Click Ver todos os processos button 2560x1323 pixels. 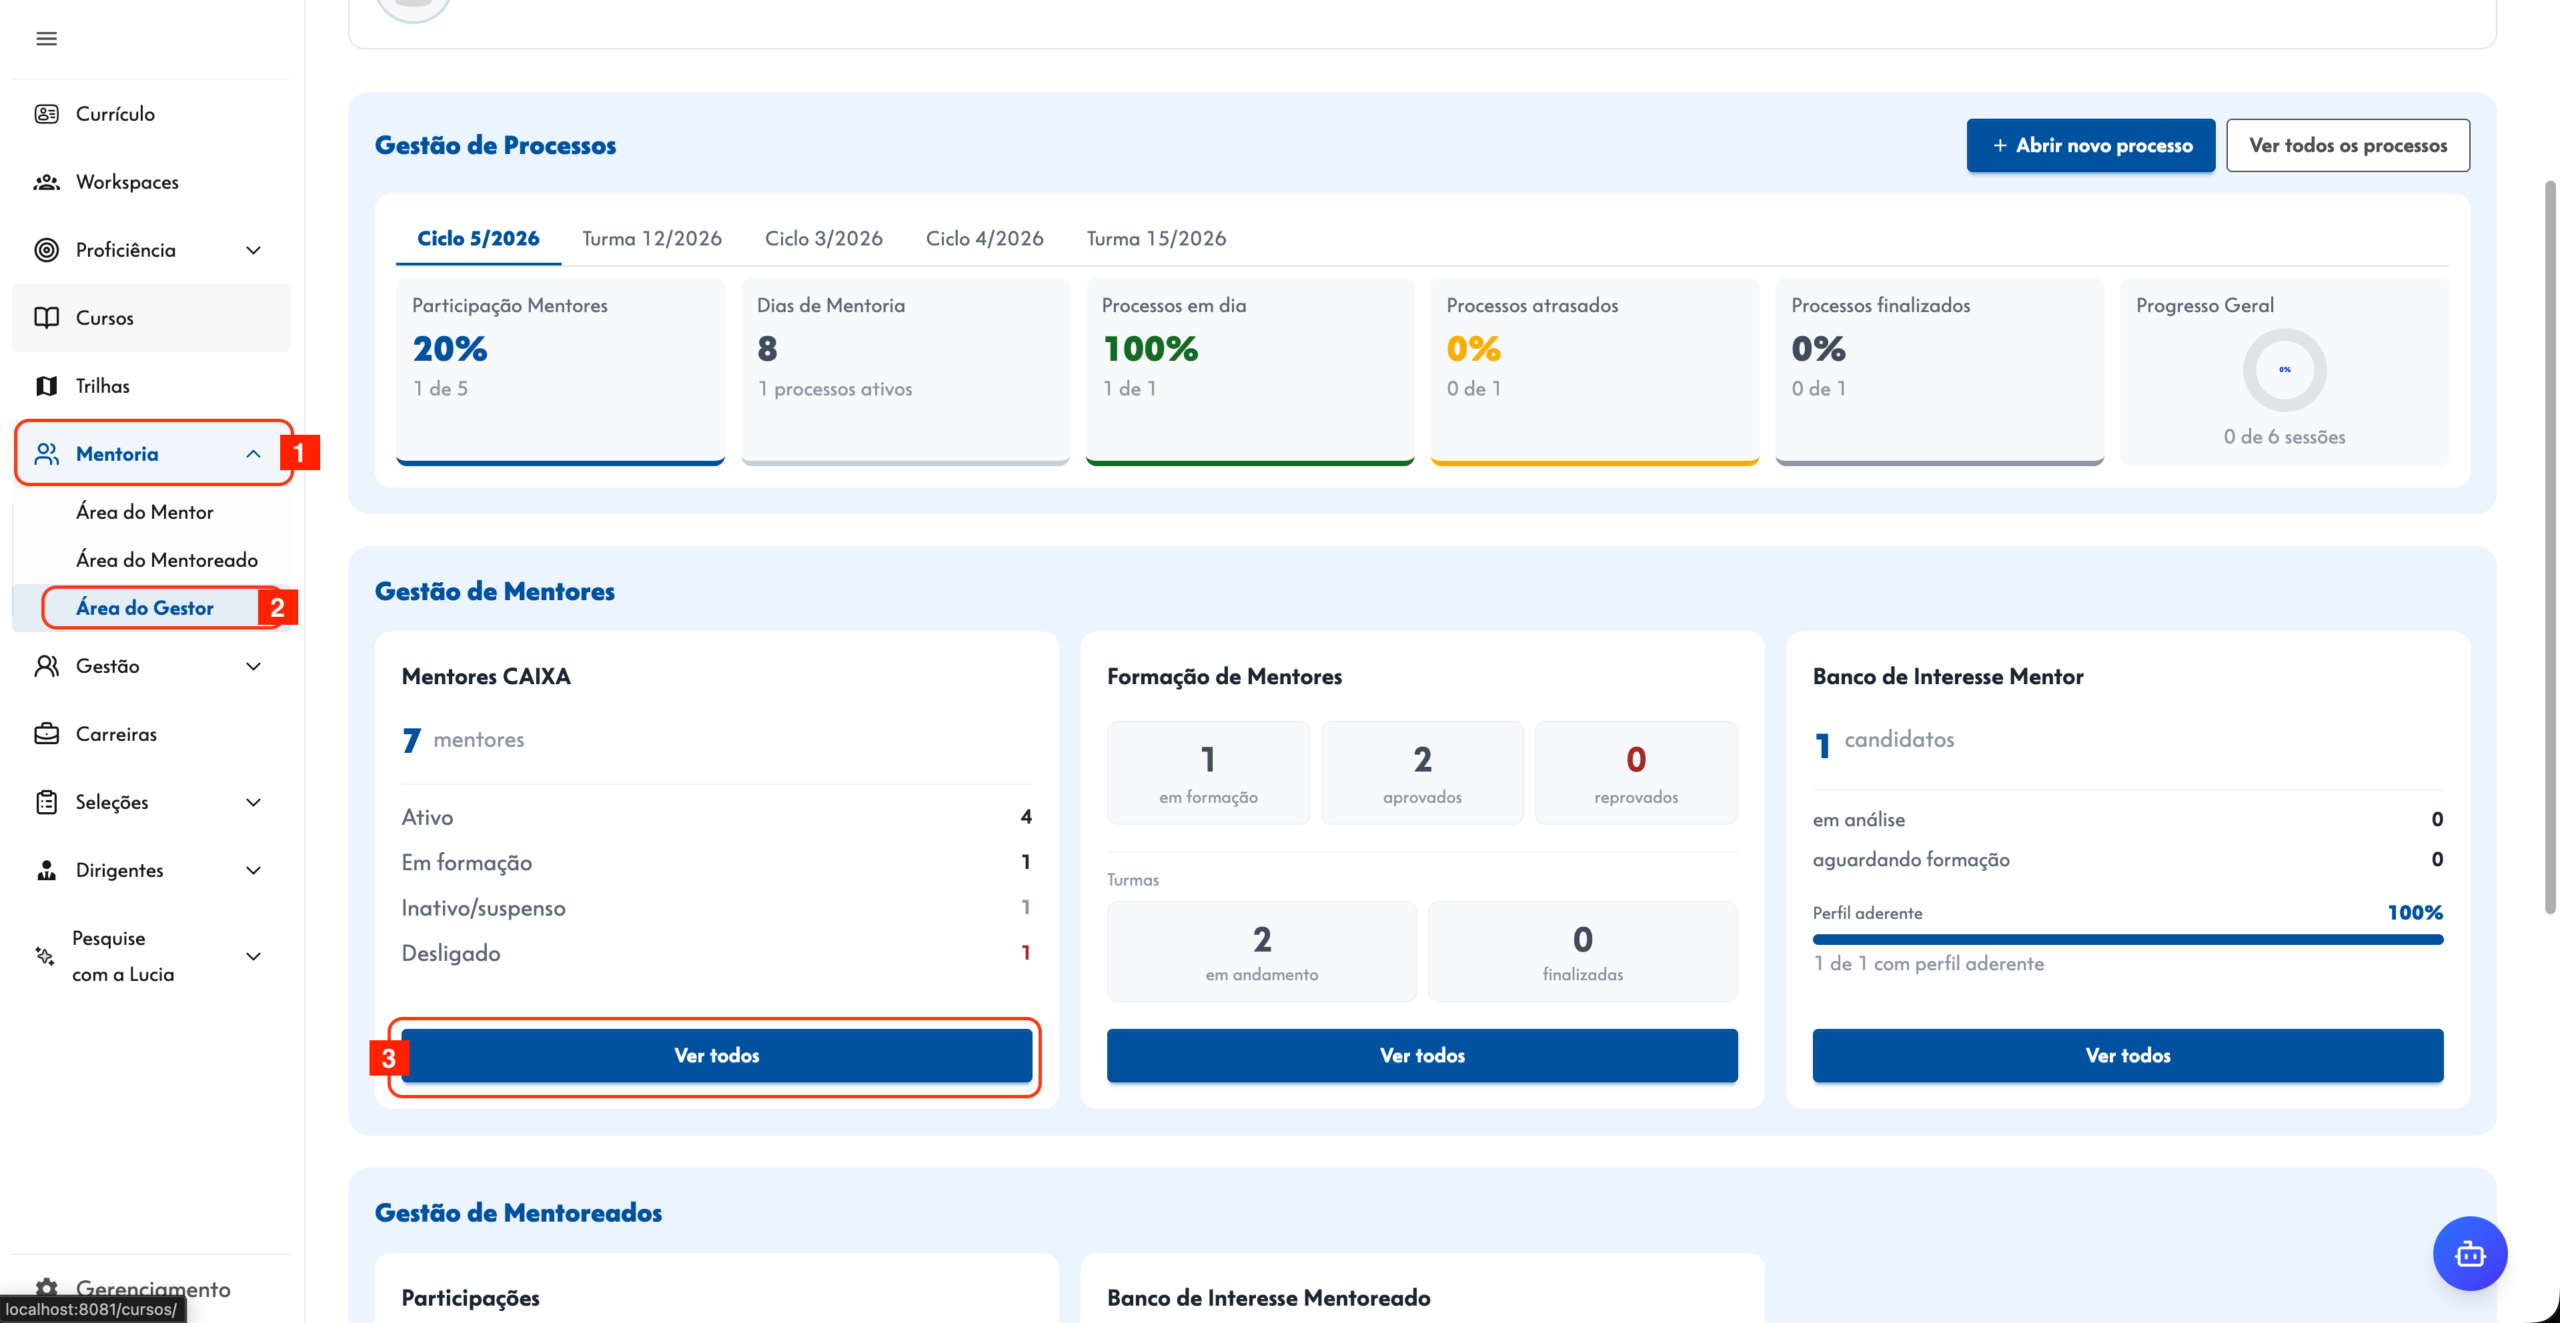pyautogui.click(x=2348, y=145)
